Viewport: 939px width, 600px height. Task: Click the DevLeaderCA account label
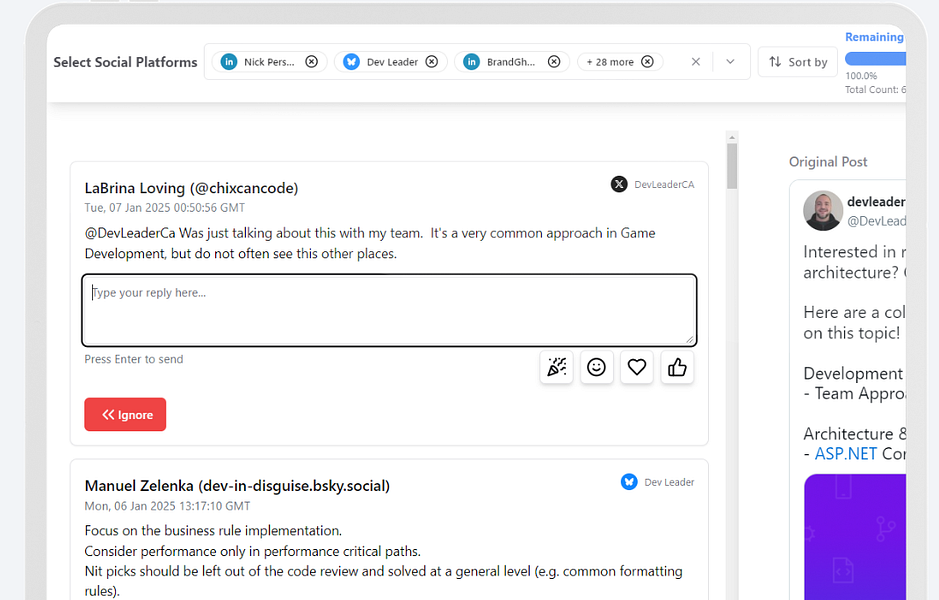(664, 184)
